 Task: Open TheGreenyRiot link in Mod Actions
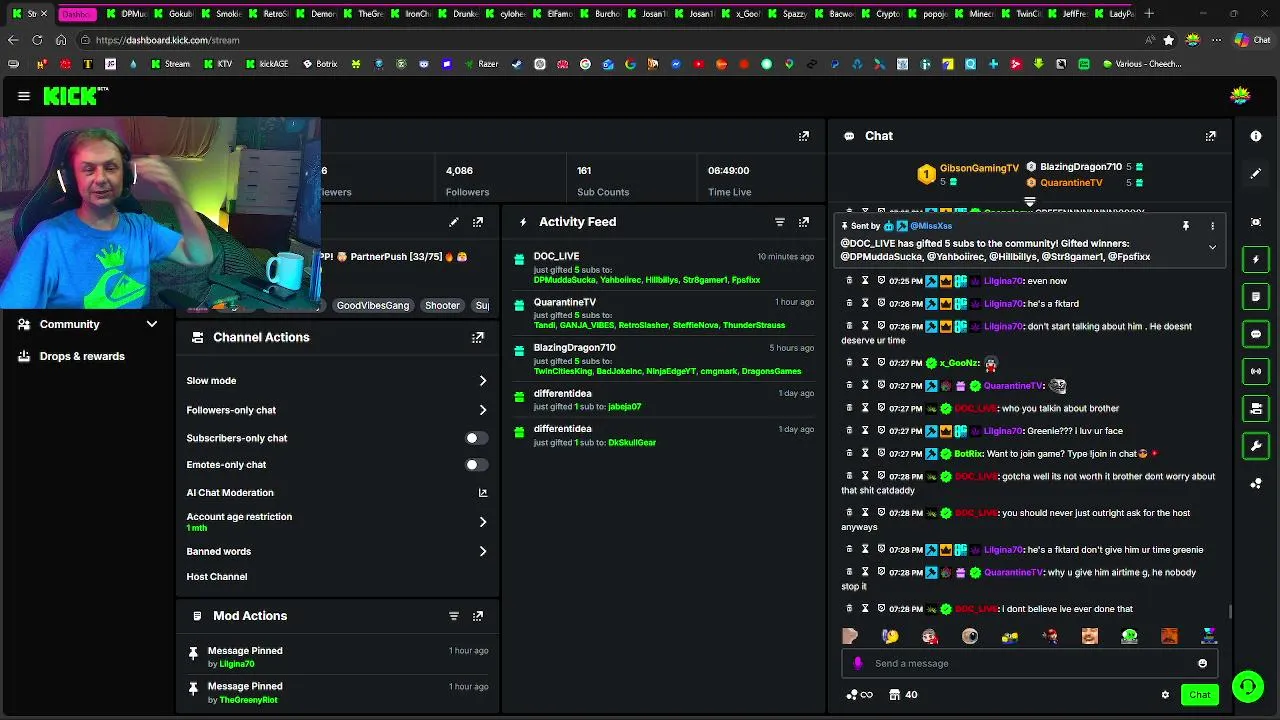tap(248, 700)
